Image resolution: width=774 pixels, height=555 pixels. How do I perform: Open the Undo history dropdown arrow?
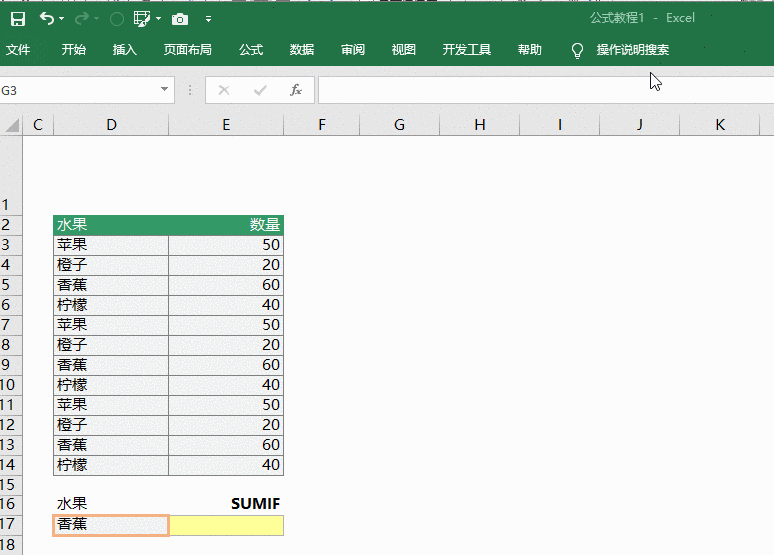click(62, 19)
